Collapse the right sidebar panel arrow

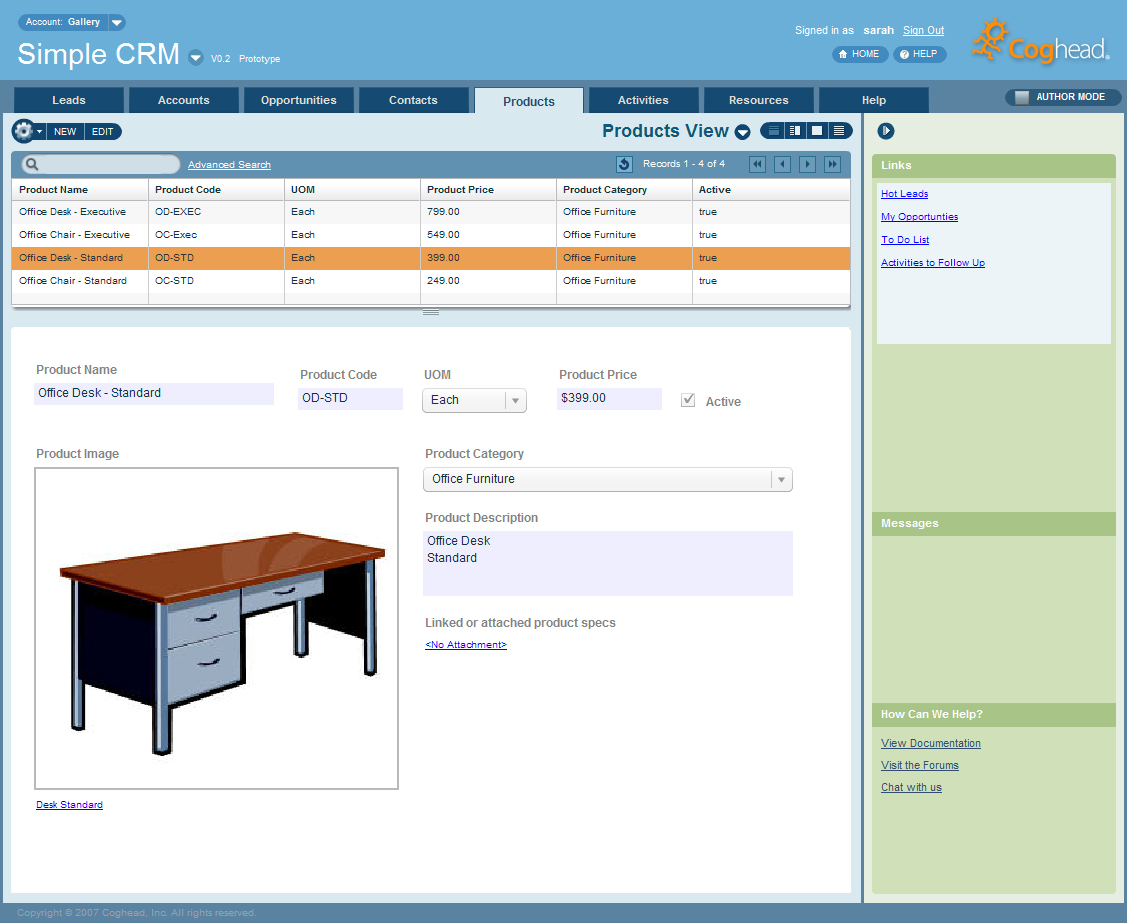(885, 131)
